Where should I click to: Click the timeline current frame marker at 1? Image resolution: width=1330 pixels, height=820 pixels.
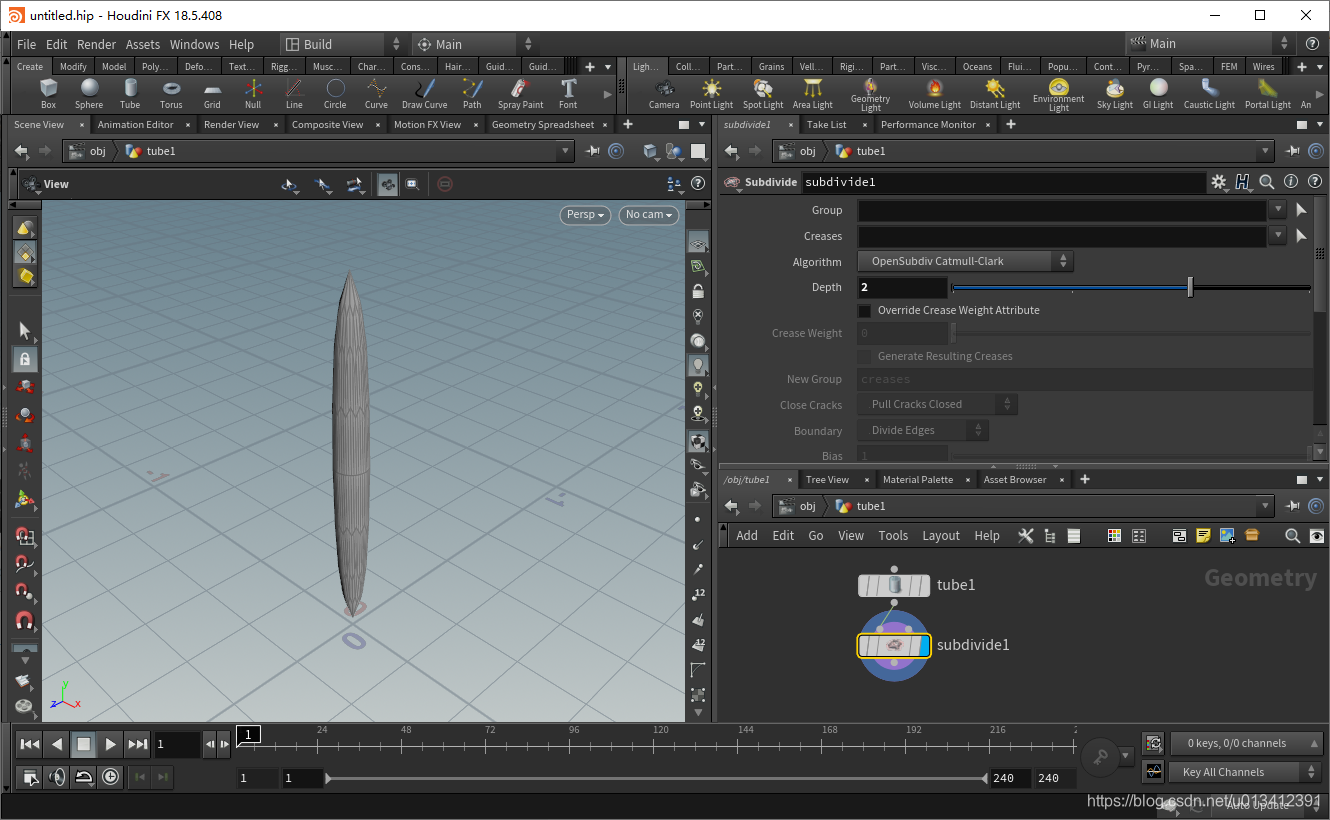coord(248,735)
